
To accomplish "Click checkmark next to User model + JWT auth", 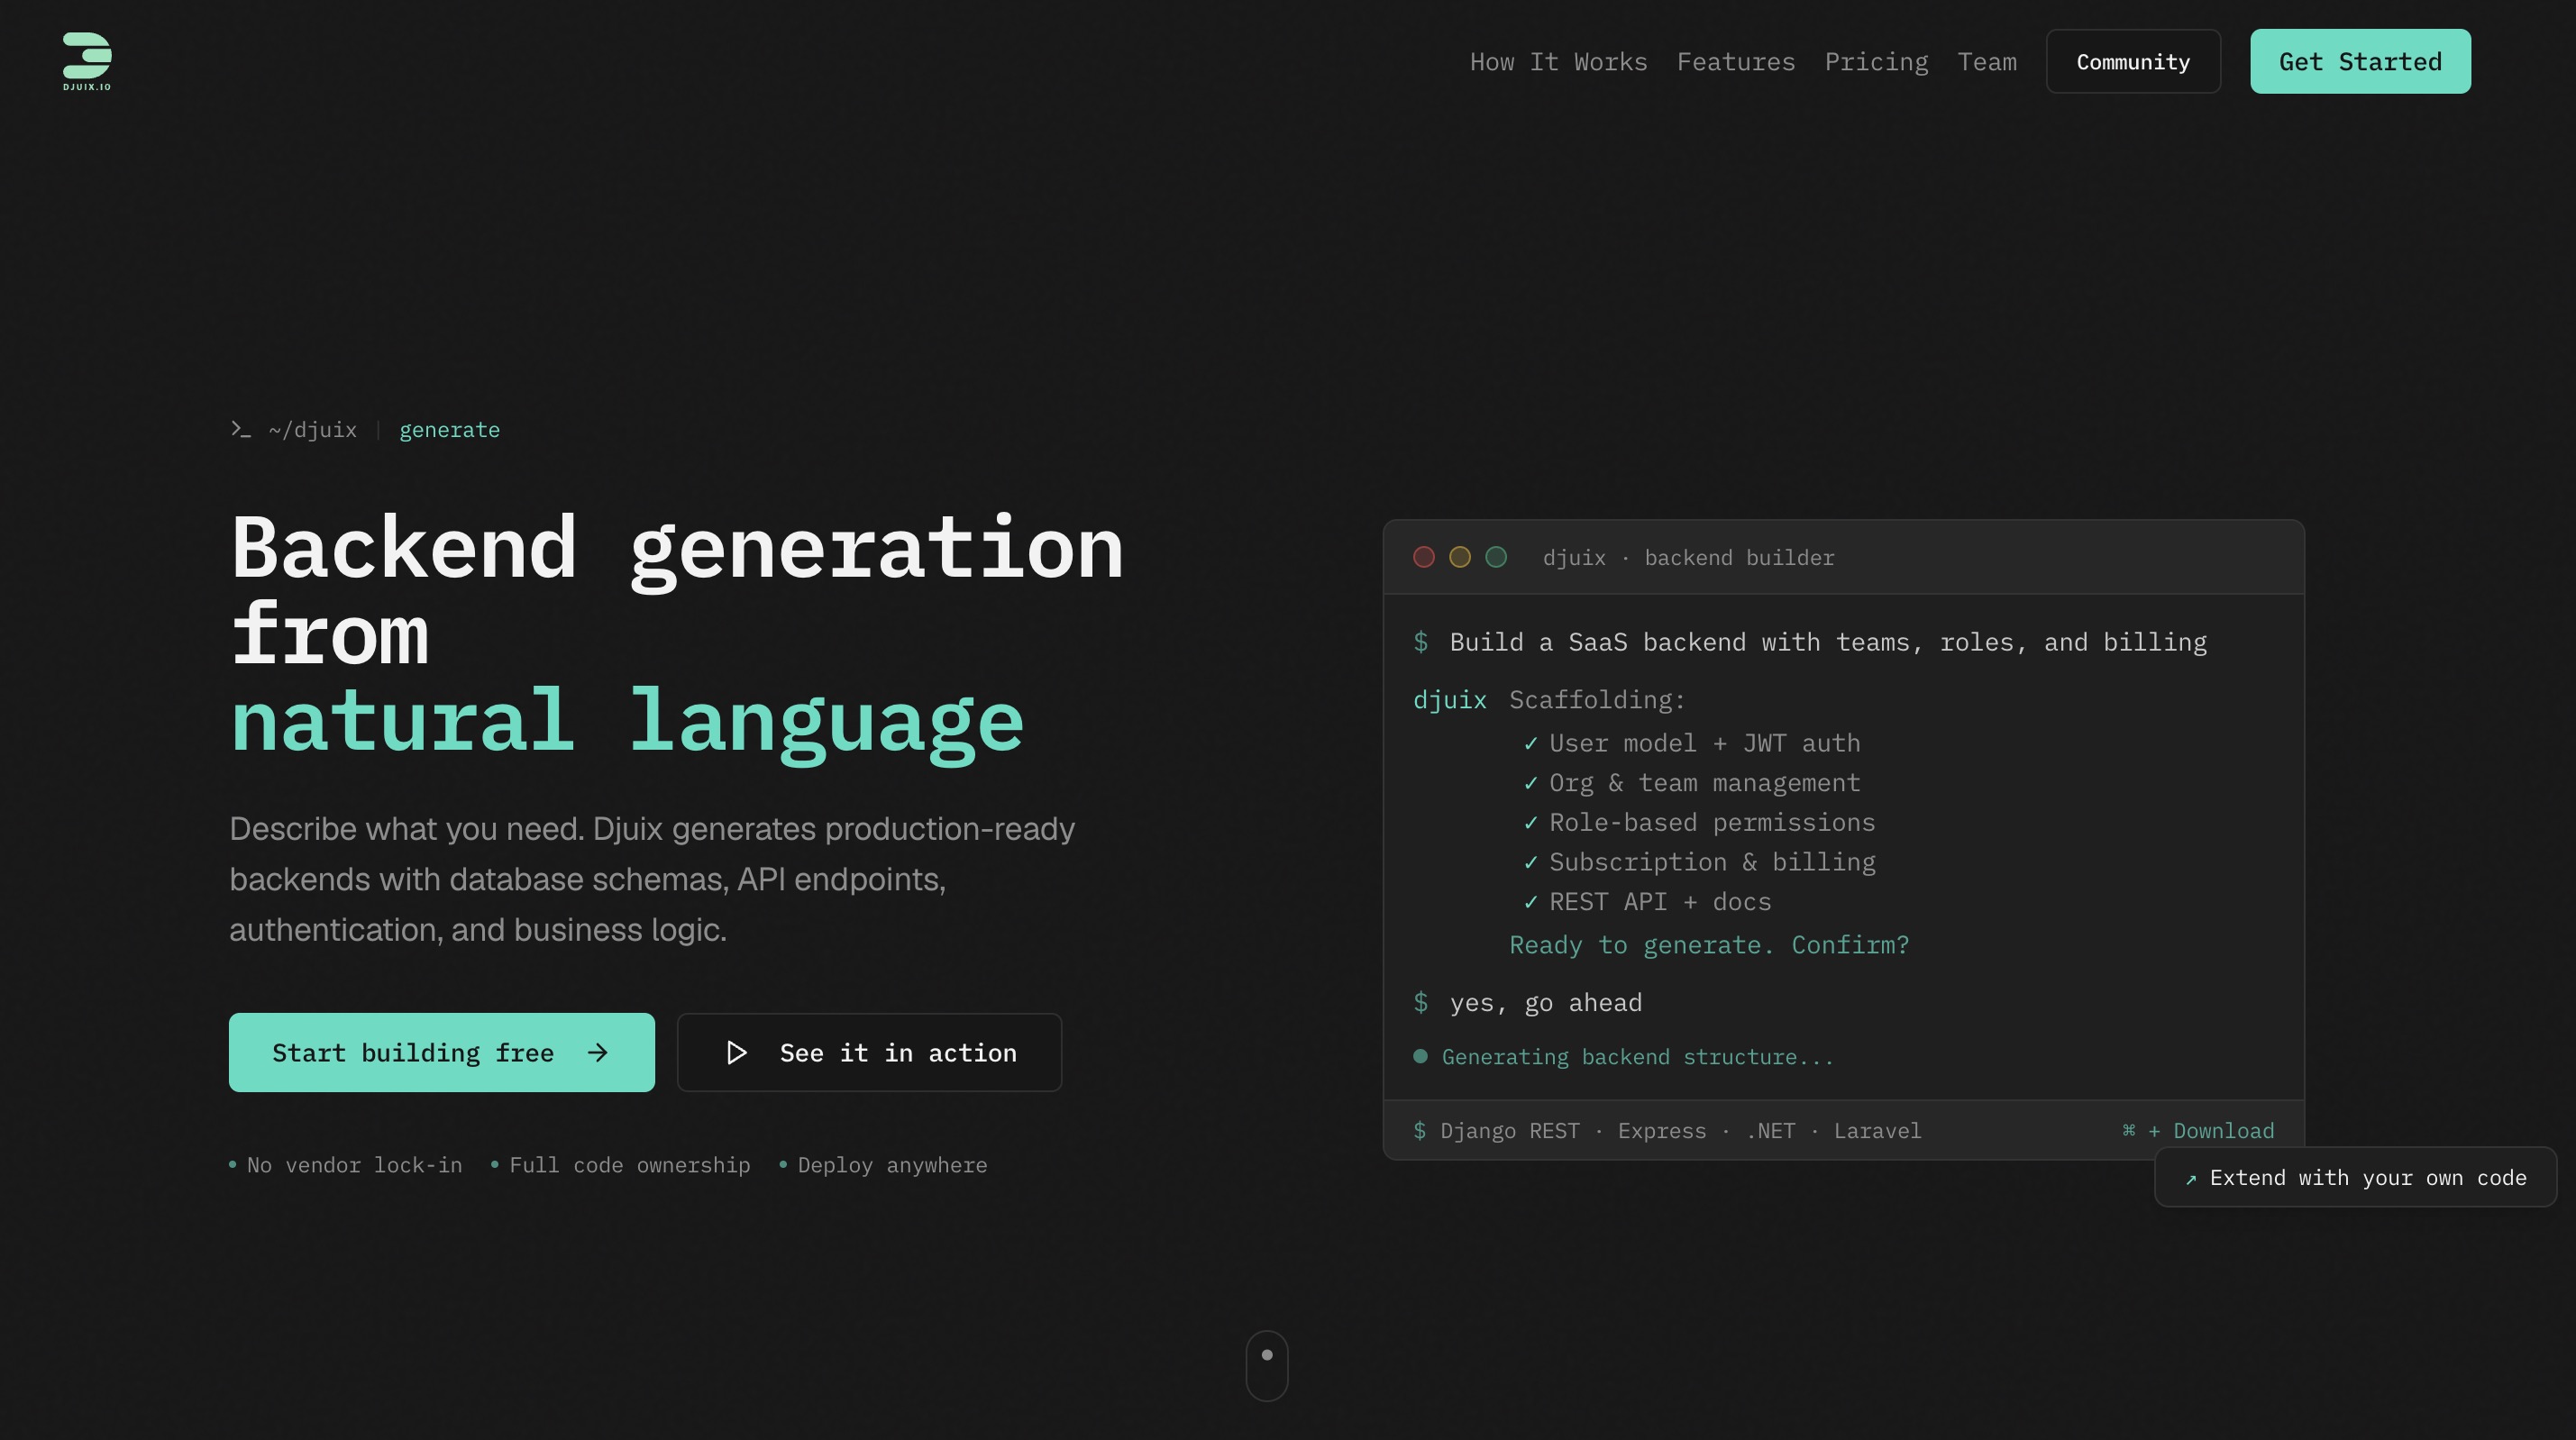I will pyautogui.click(x=1530, y=743).
